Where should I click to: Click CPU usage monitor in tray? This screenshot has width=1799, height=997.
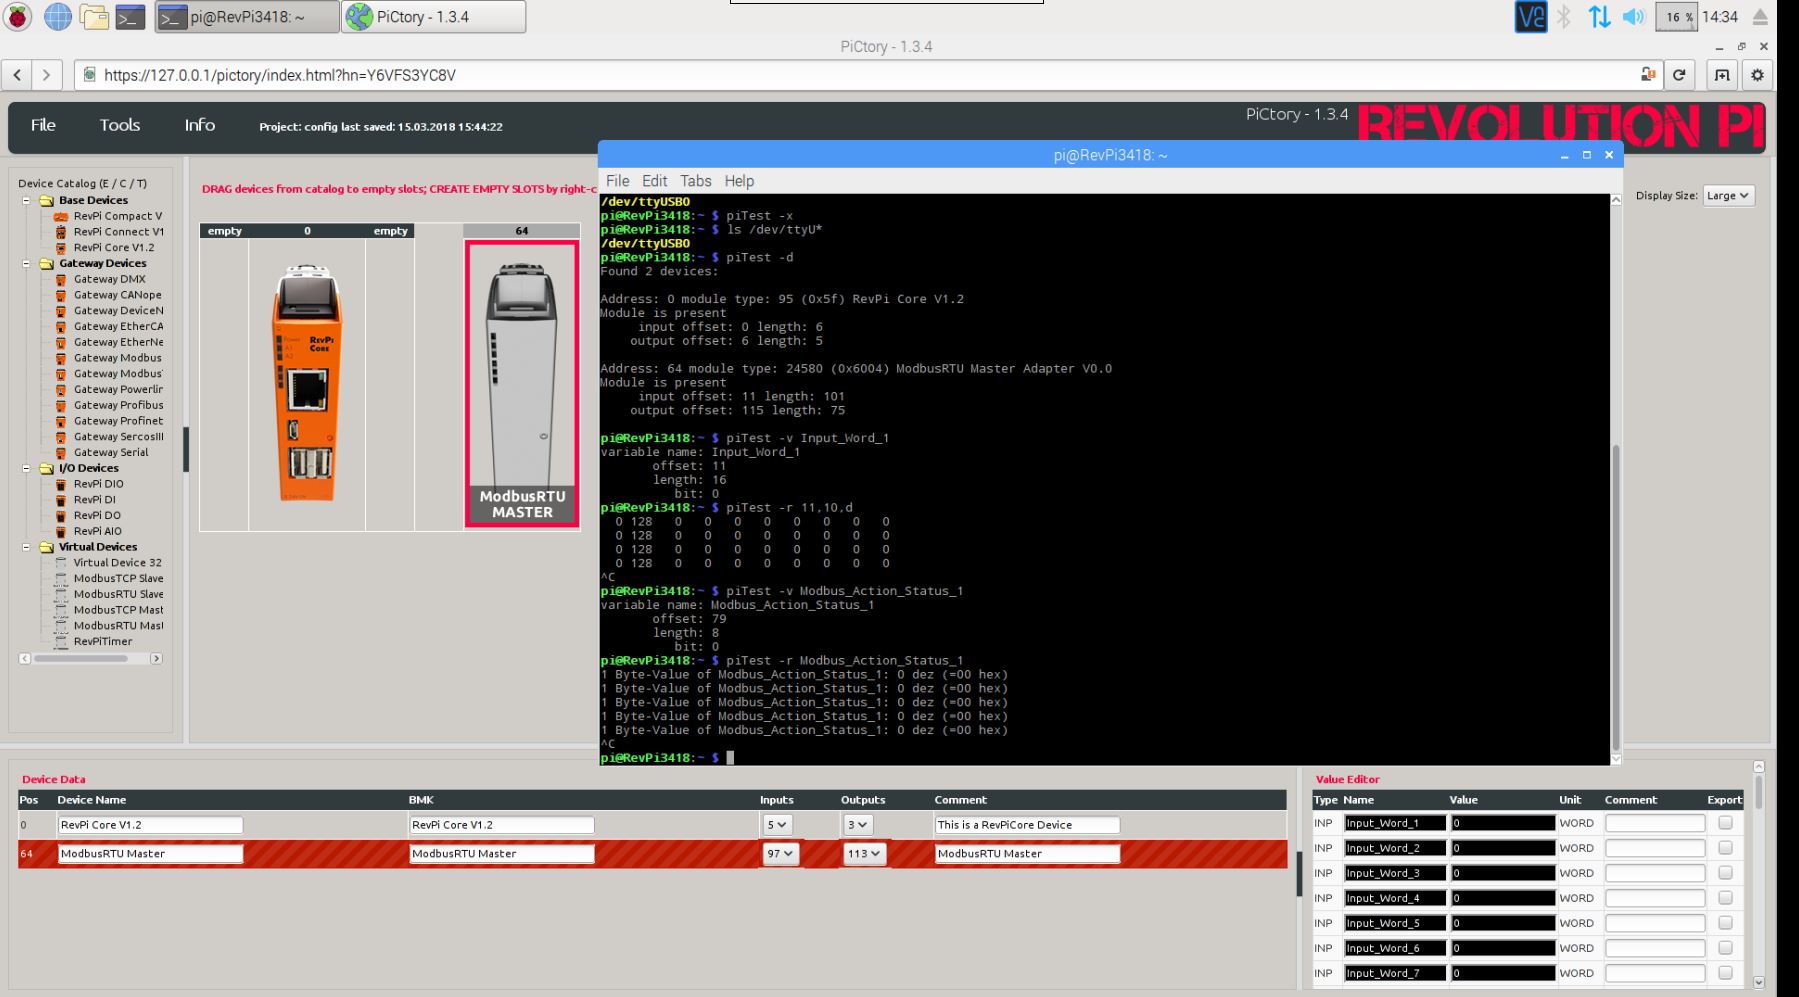[1676, 17]
